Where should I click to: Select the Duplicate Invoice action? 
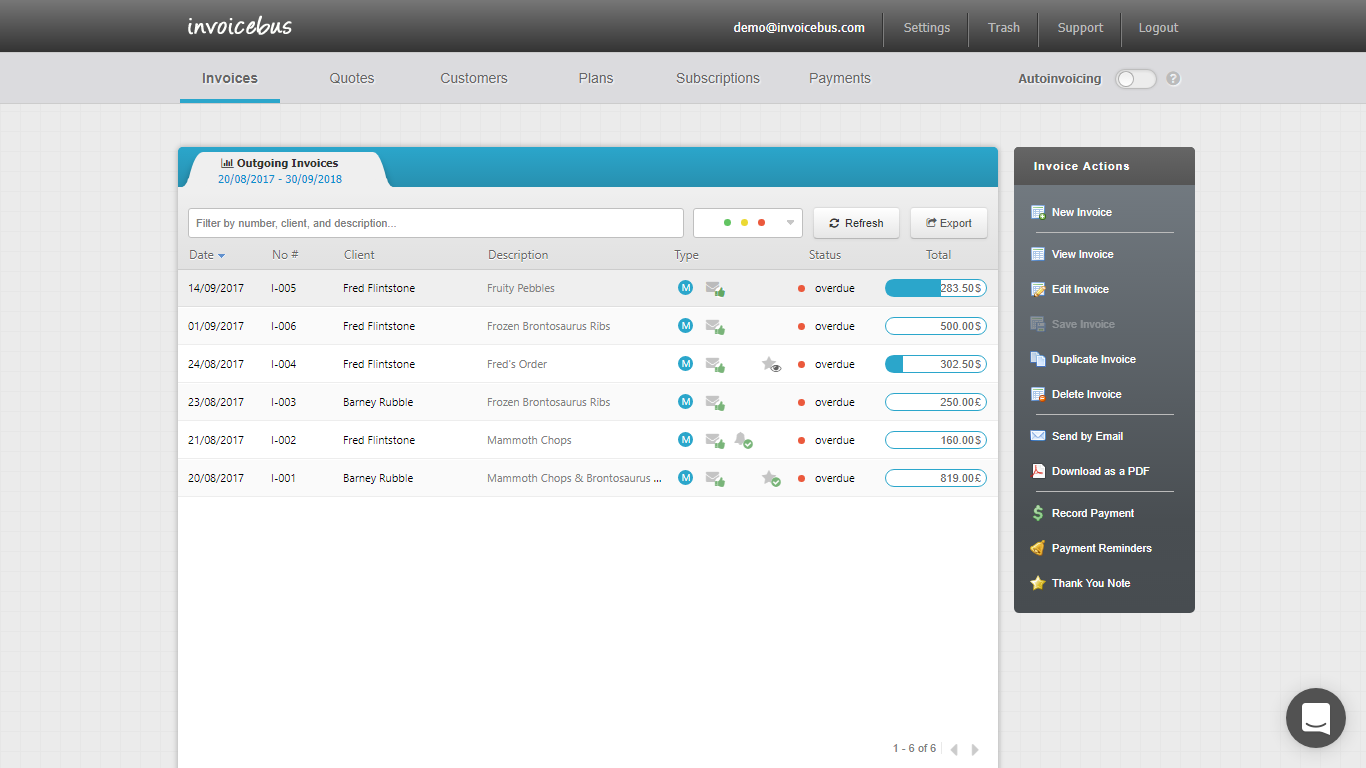[x=1094, y=359]
